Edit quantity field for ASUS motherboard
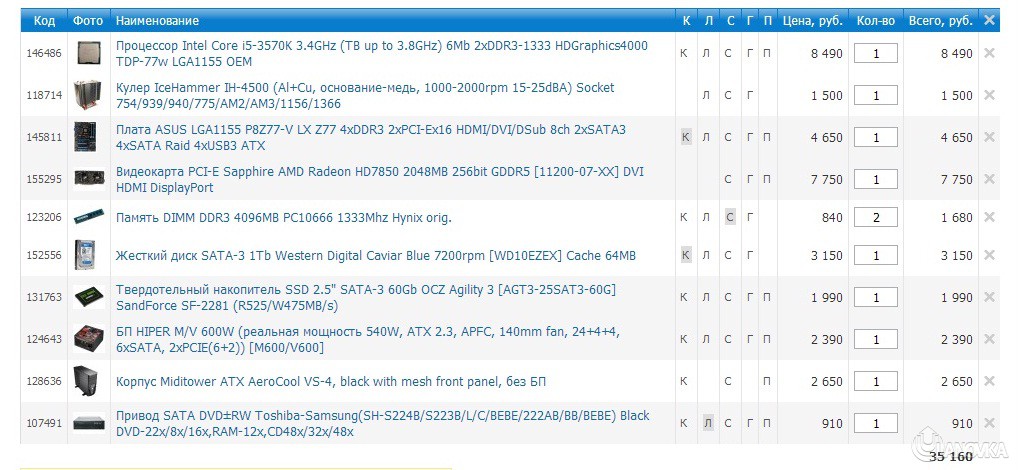 tap(875, 137)
